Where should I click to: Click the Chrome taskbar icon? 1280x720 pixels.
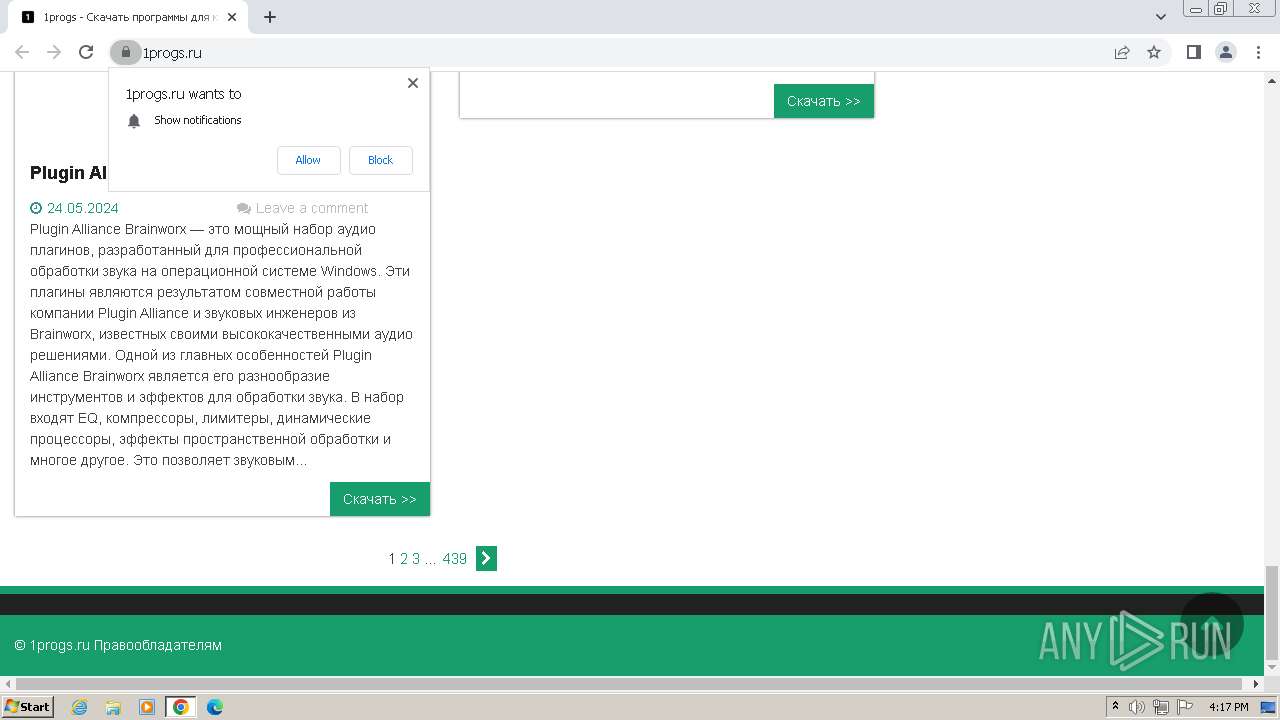pyautogui.click(x=181, y=707)
